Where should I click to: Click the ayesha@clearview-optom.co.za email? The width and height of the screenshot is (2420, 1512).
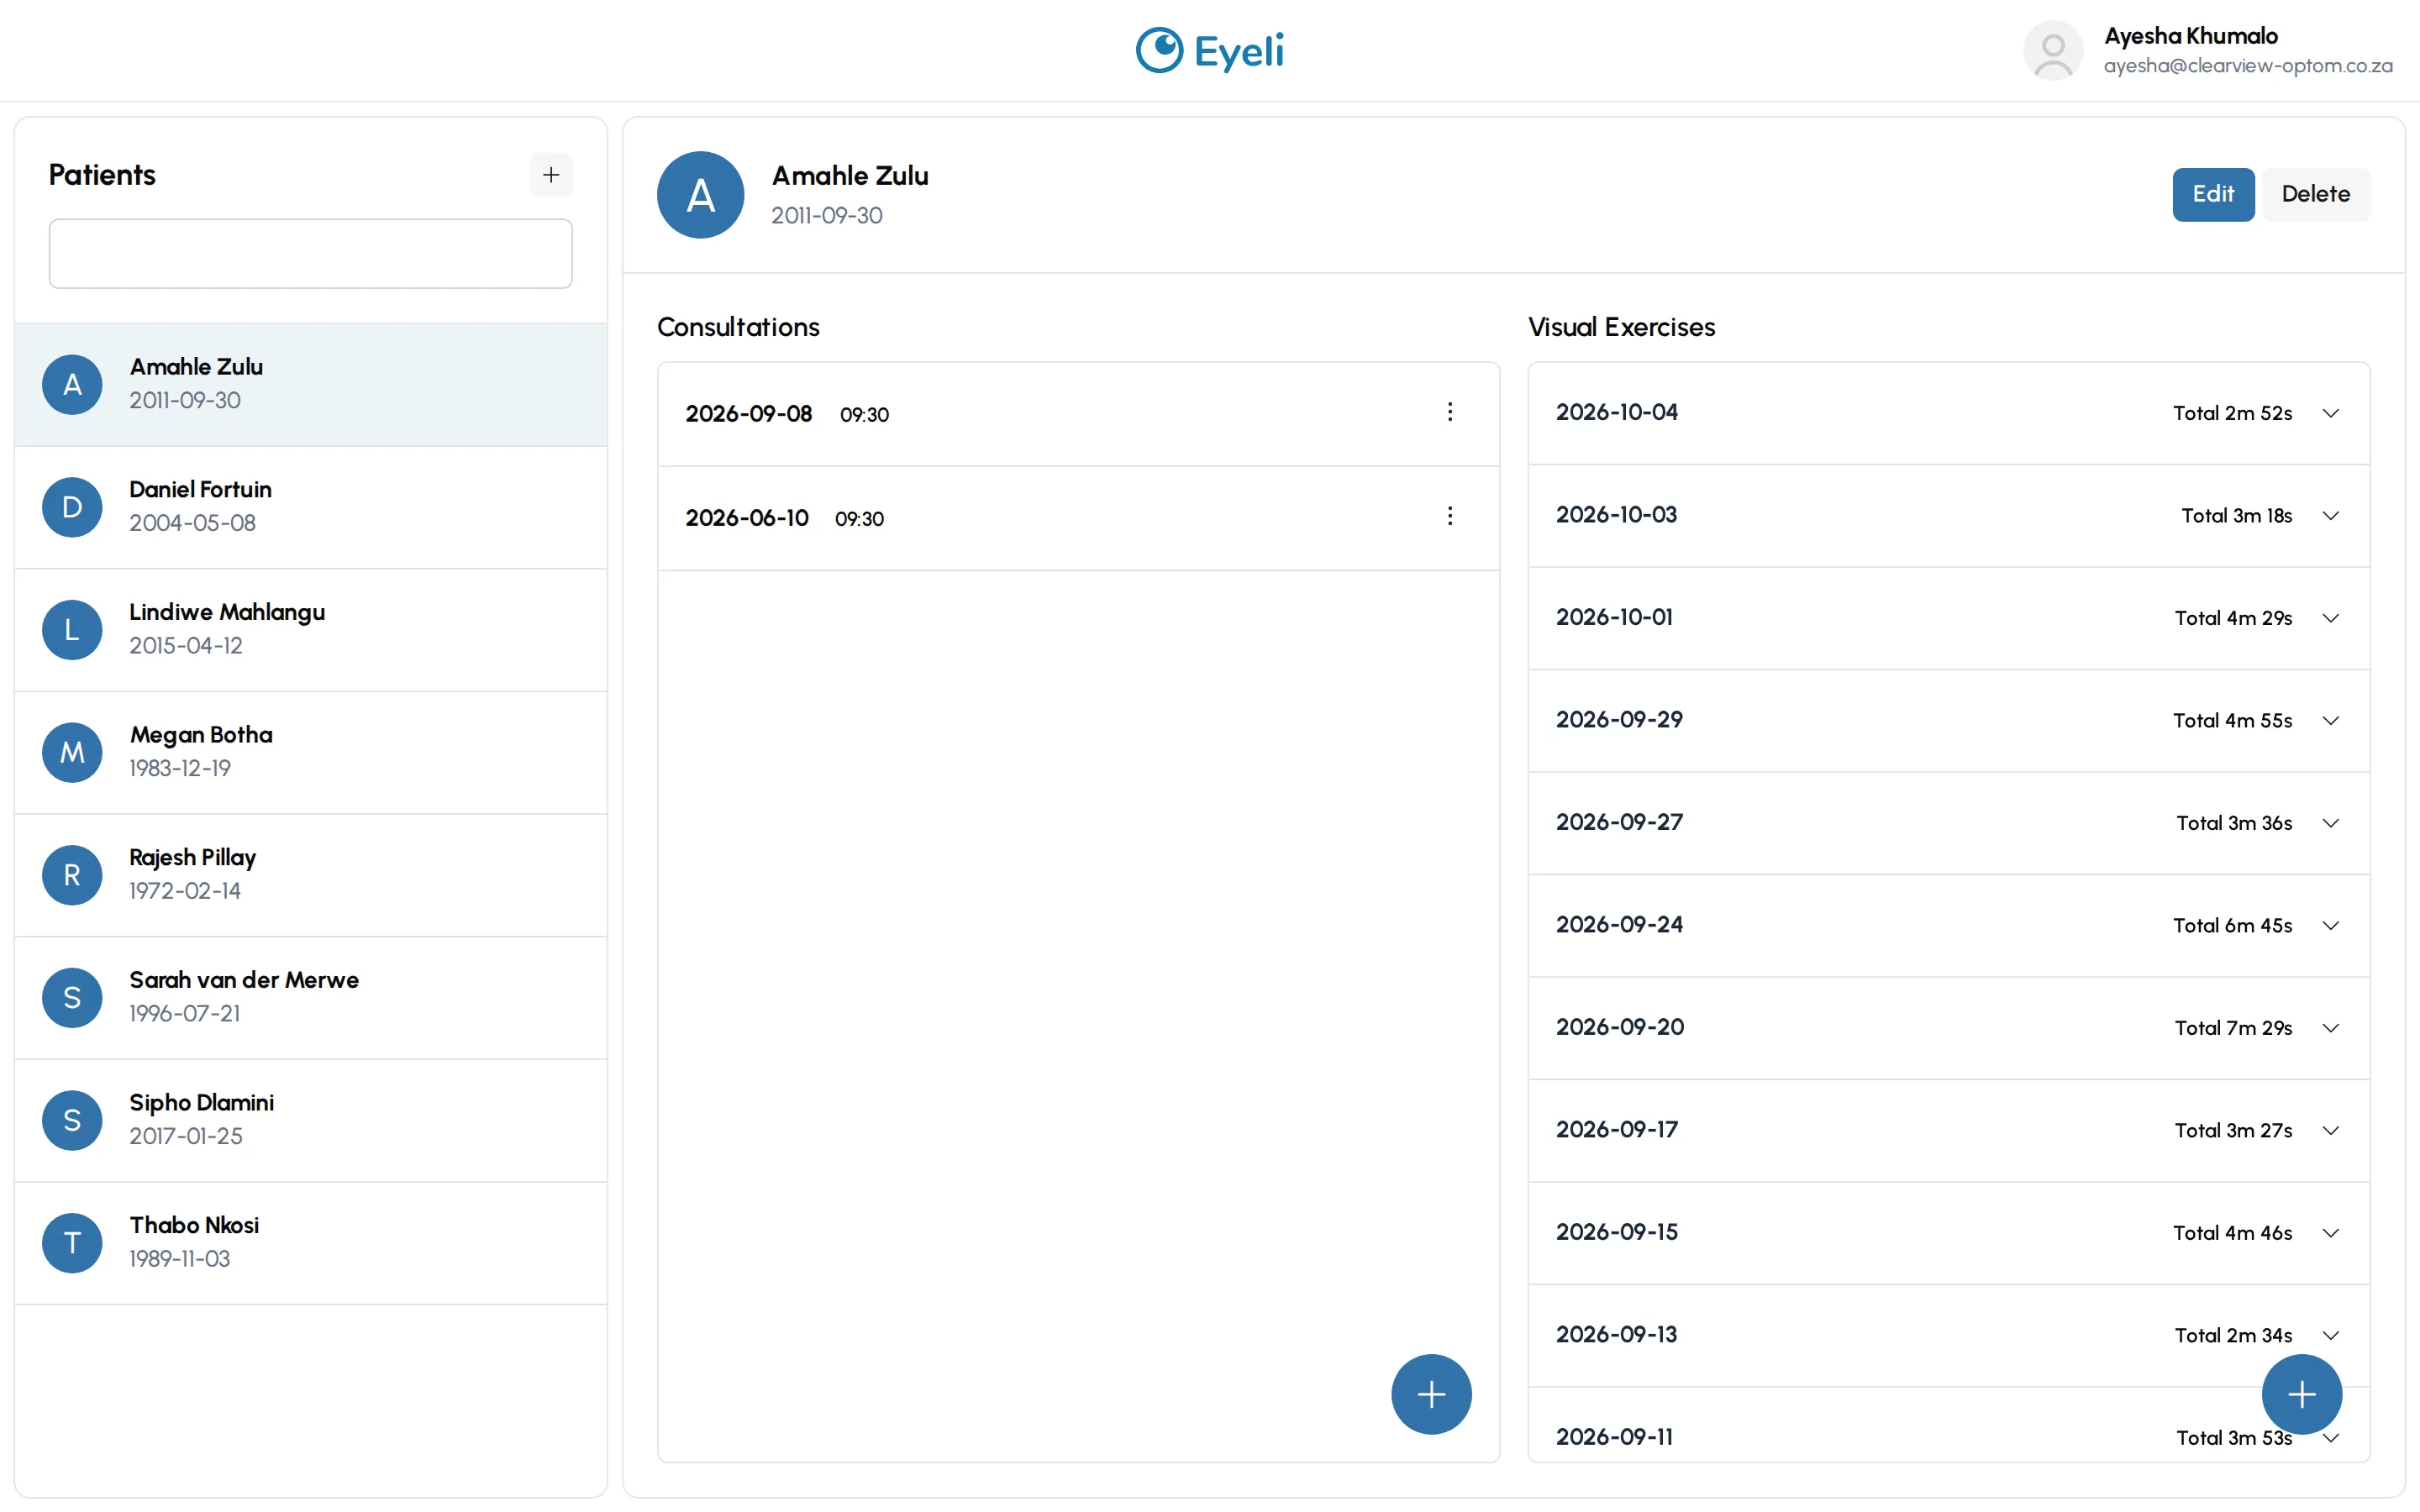(2248, 66)
